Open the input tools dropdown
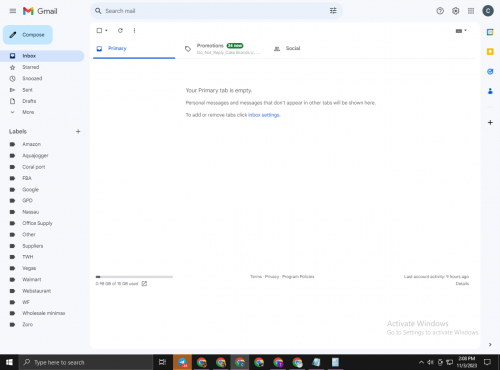The image size is (500, 370). point(461,31)
